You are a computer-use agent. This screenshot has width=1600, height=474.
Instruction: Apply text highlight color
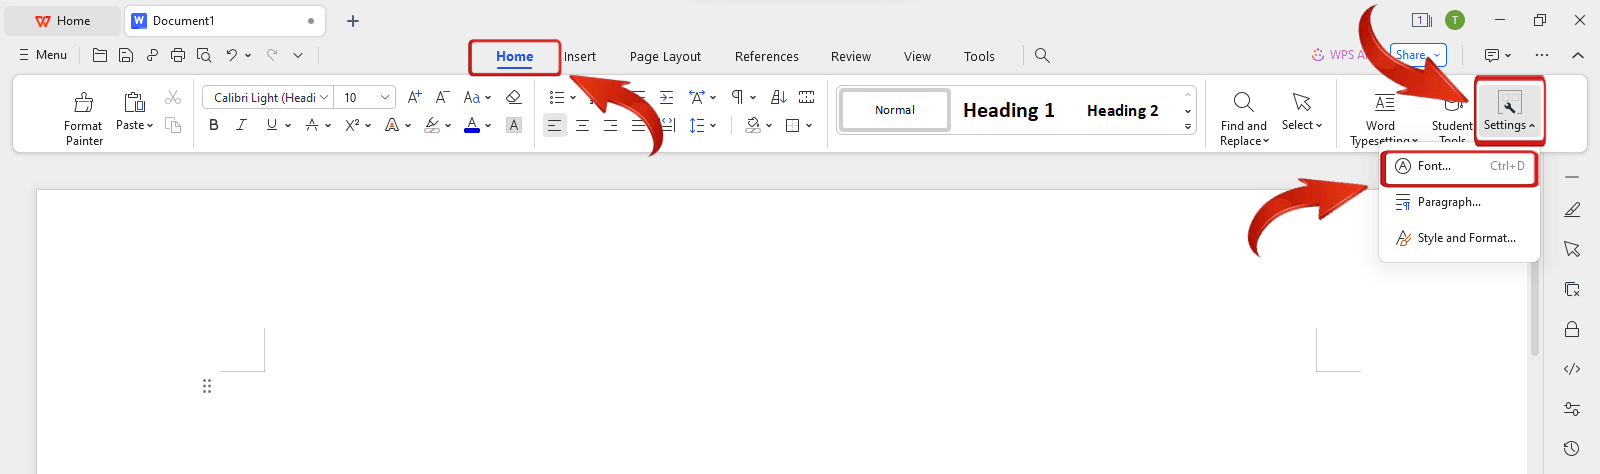[x=432, y=125]
